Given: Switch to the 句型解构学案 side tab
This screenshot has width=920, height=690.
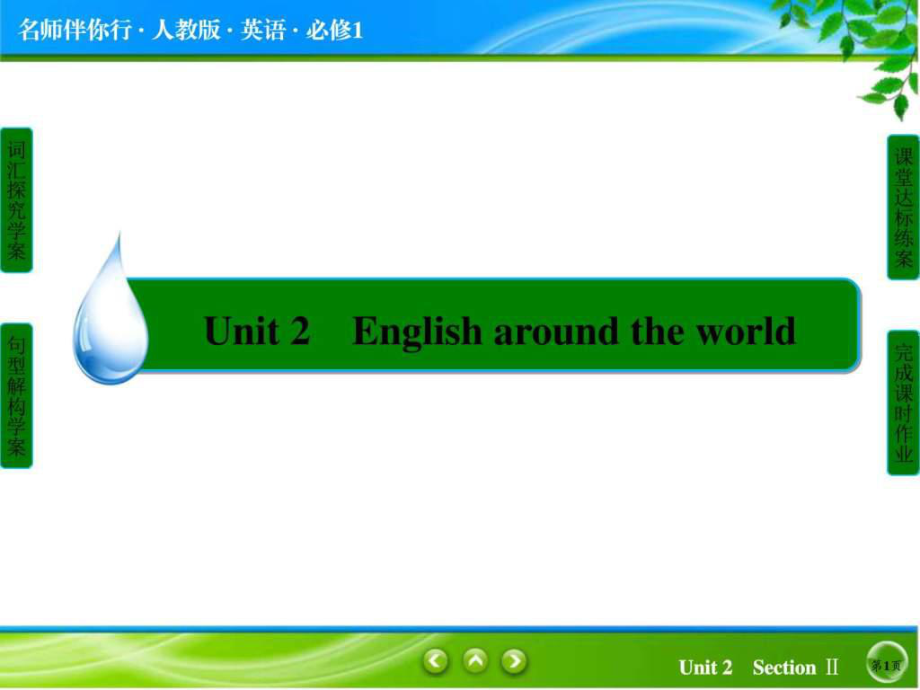Looking at the screenshot, I should 16,396.
